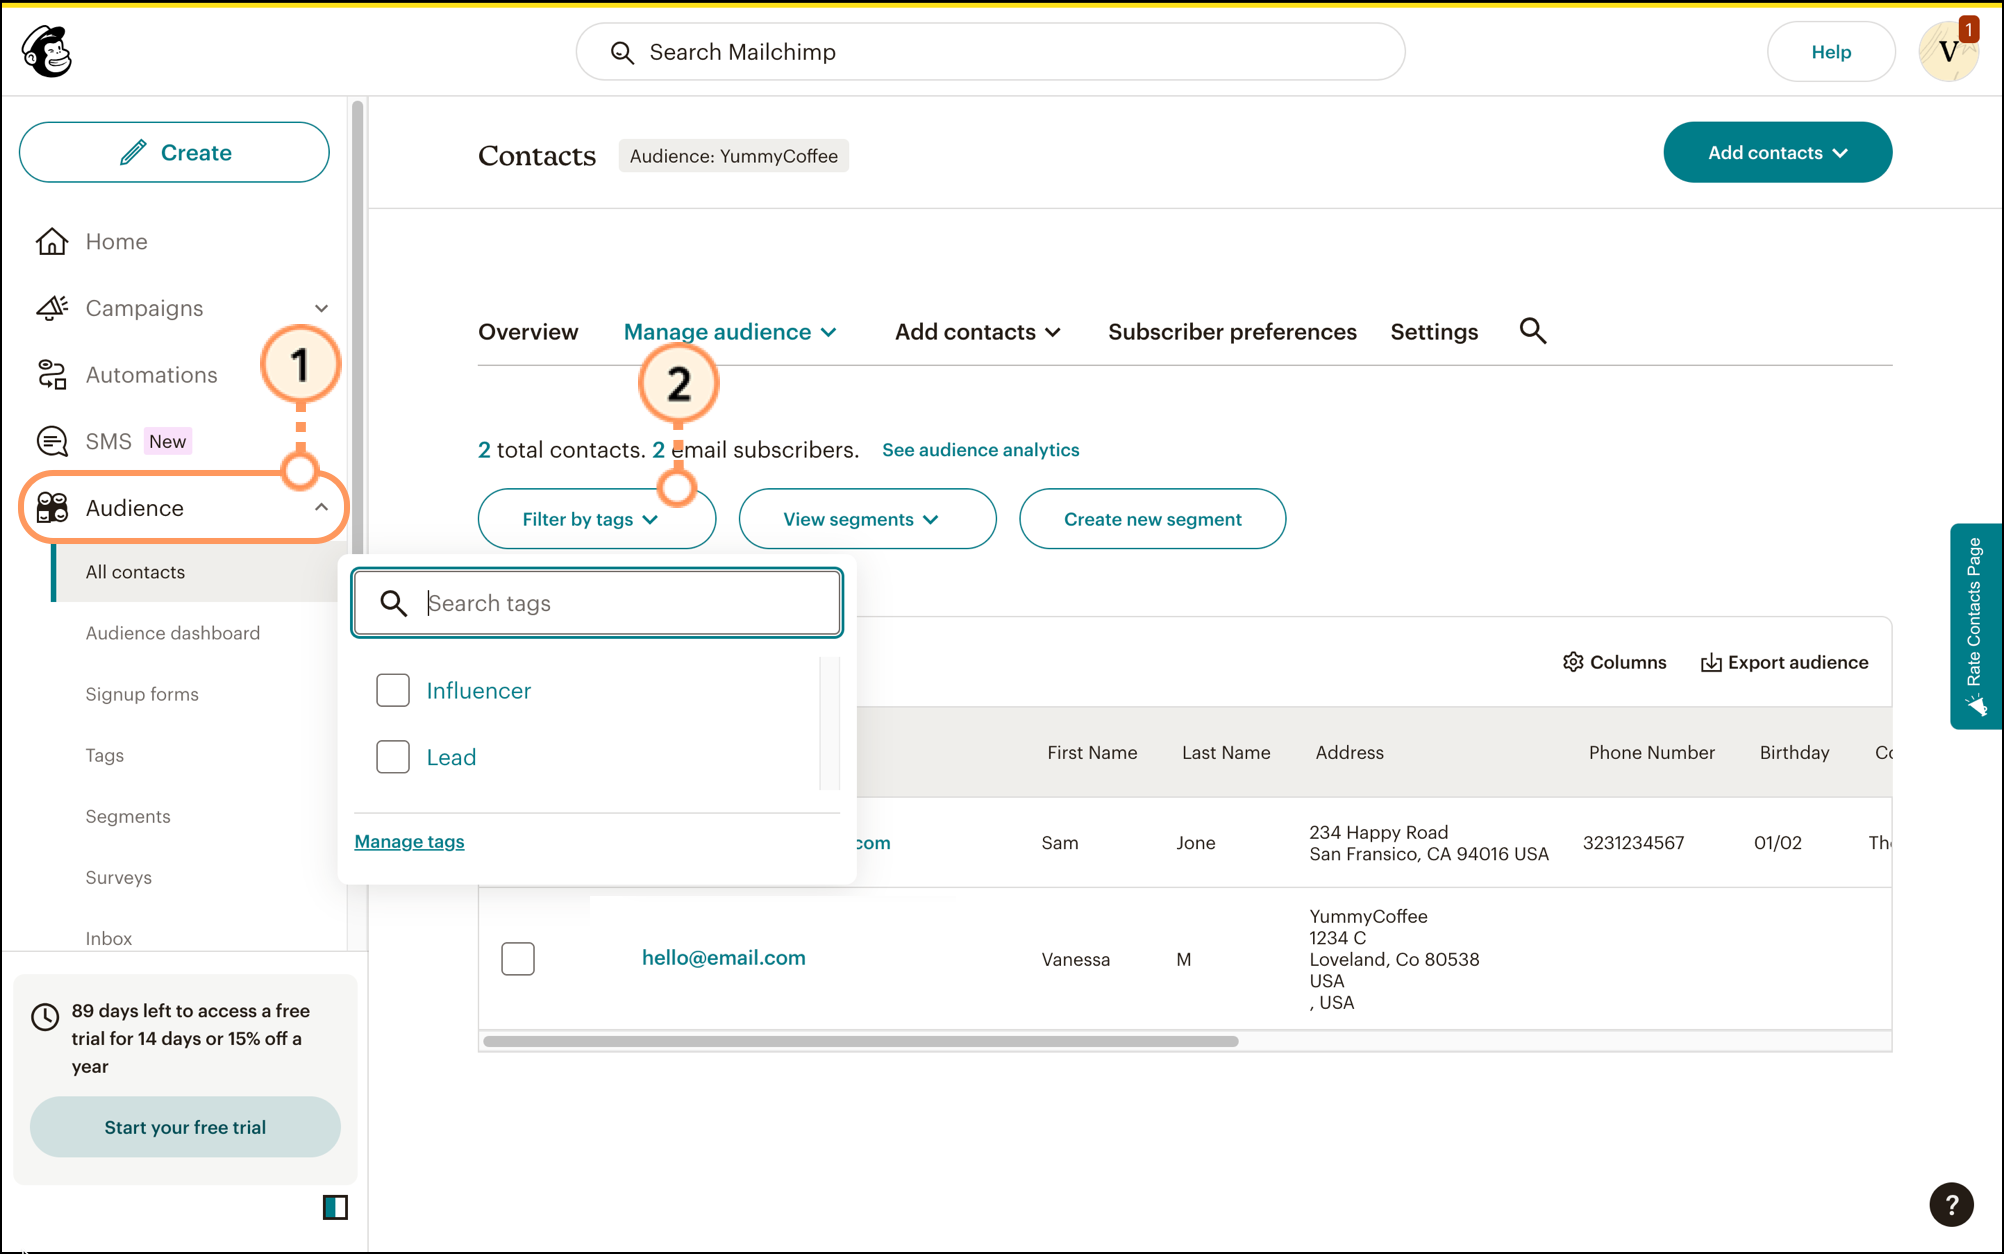The image size is (2004, 1254).
Task: Click the magnifier icon in Search tags
Action: 393,603
